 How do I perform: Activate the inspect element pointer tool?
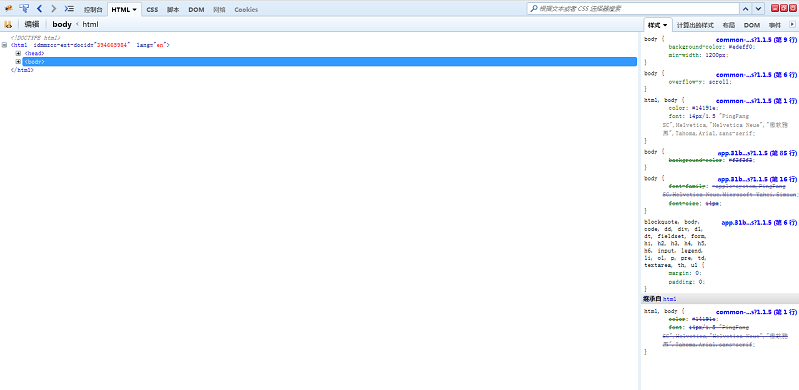click(24, 9)
